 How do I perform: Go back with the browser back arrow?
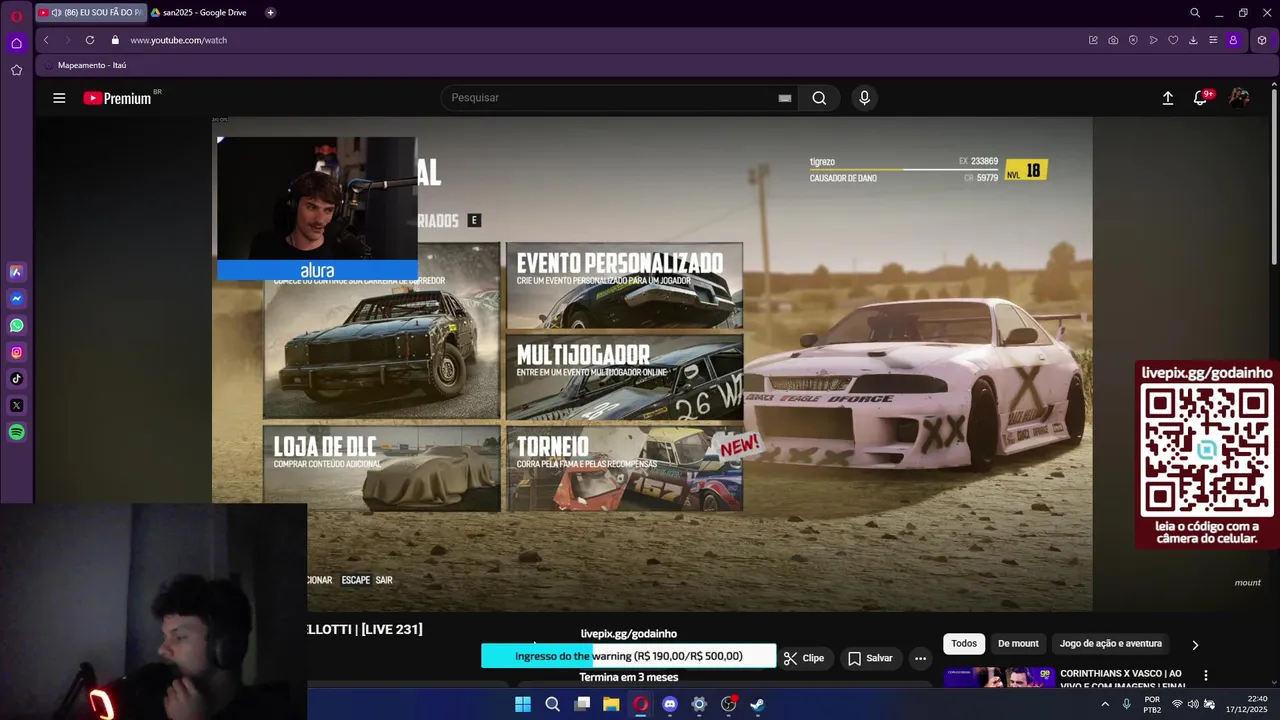point(46,40)
